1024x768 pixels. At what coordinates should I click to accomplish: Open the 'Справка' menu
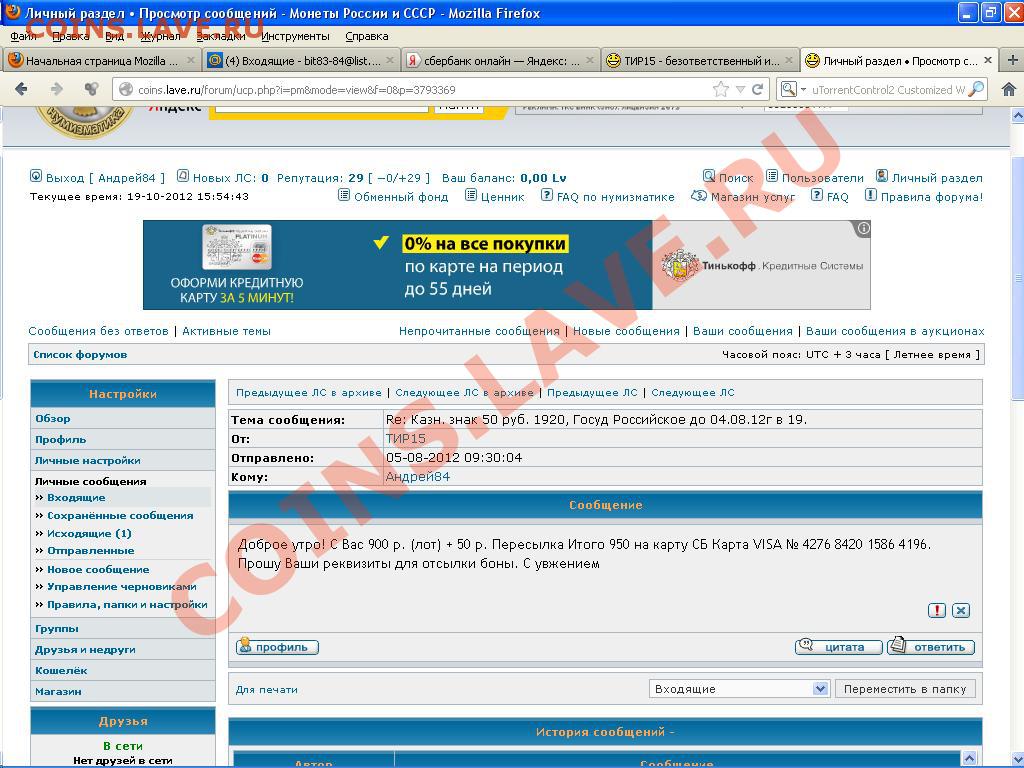(x=366, y=37)
